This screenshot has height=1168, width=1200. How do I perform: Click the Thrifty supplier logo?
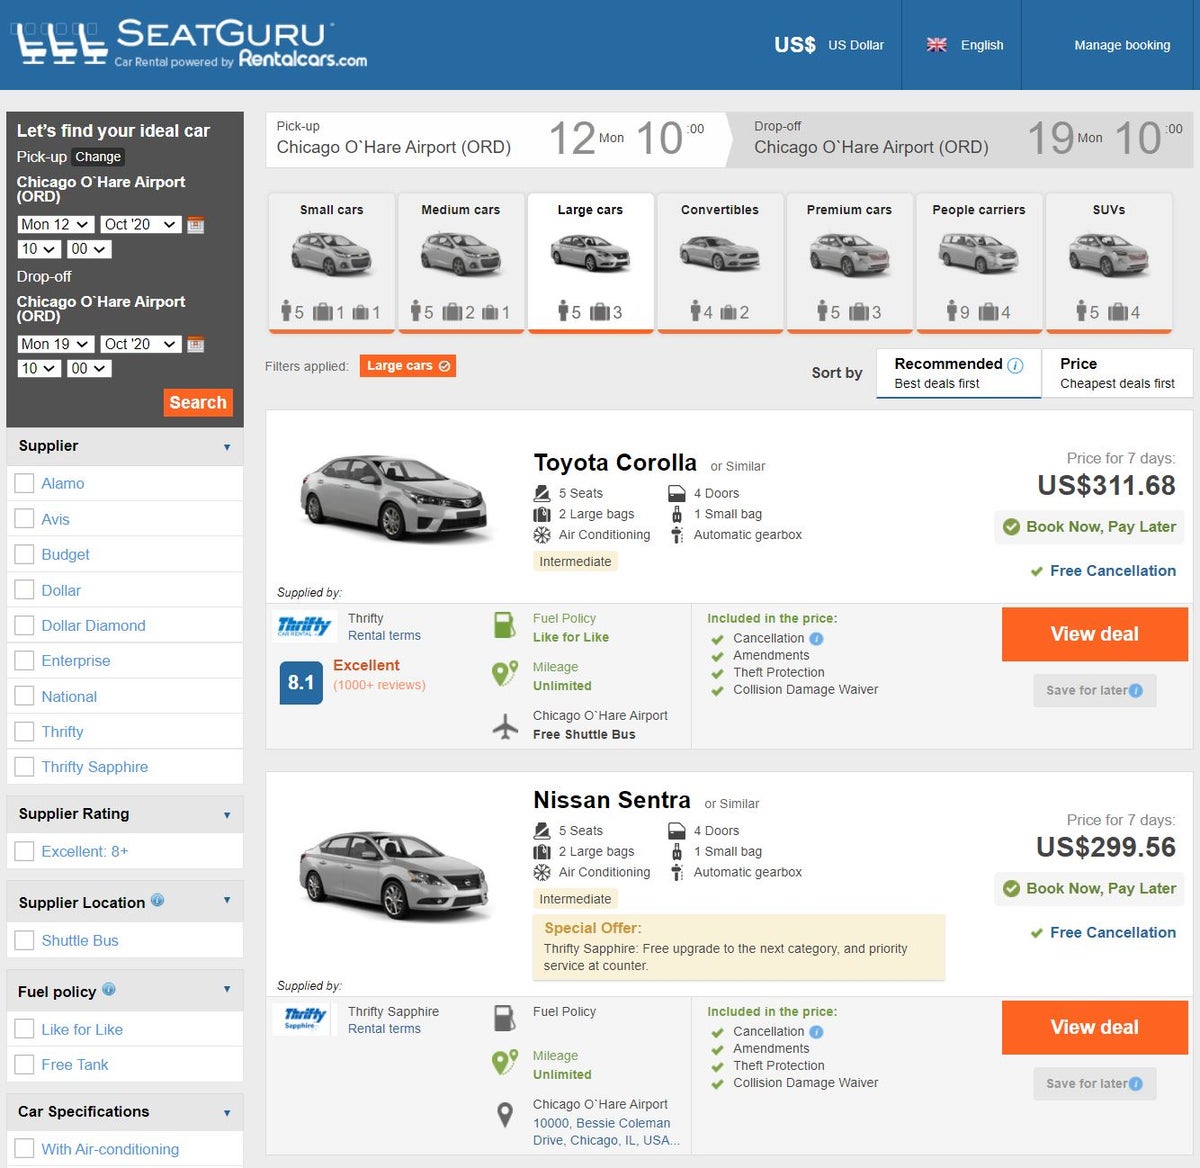(x=303, y=624)
